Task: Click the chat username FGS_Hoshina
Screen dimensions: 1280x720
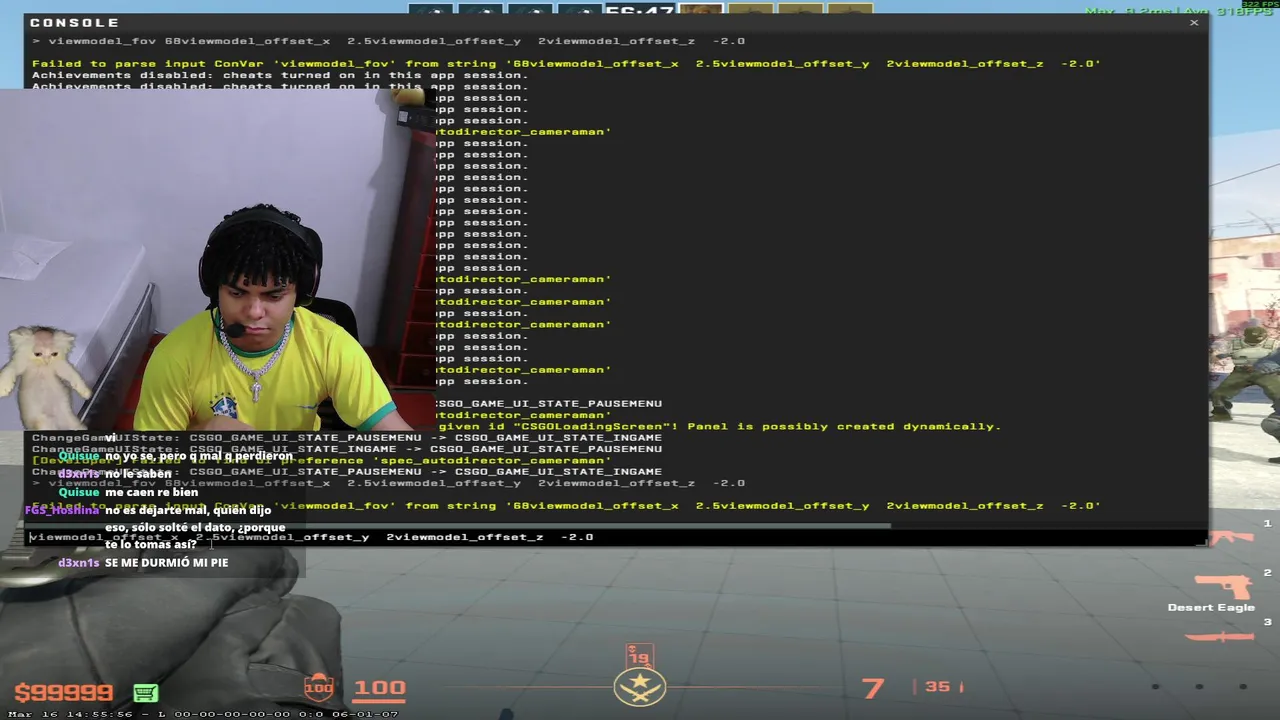Action: pos(62,510)
